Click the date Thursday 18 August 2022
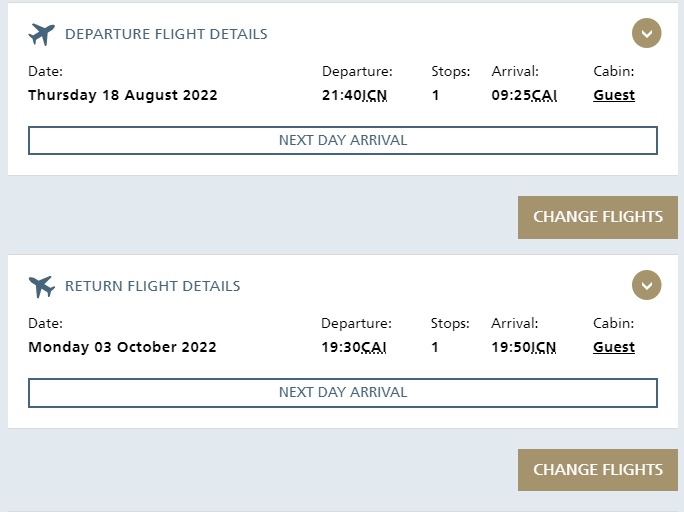684x512 pixels. pos(123,95)
